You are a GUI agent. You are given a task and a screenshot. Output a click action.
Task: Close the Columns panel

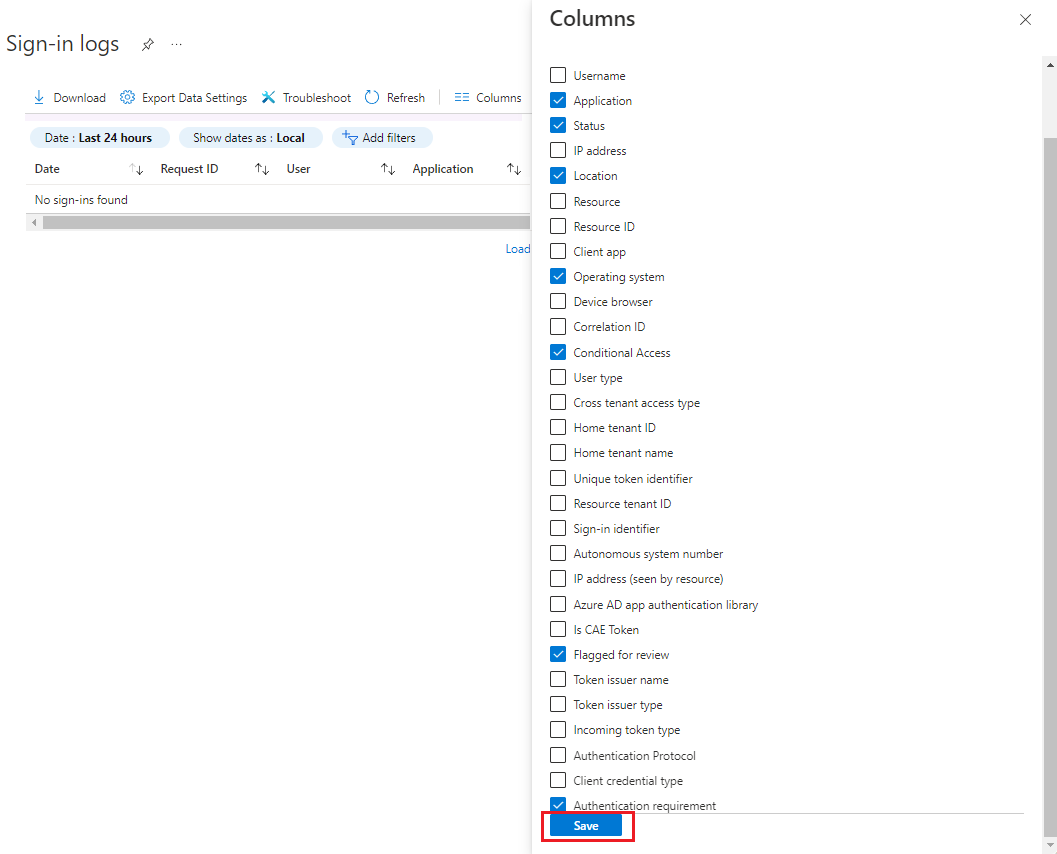1025,20
